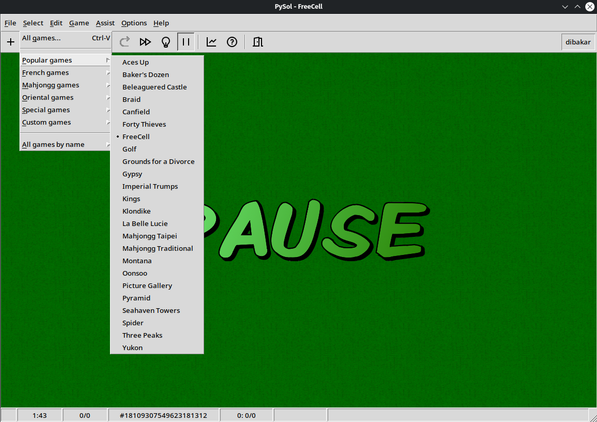Select Kings game
Image resolution: width=597 pixels, height=422 pixels.
pyautogui.click(x=157, y=199)
